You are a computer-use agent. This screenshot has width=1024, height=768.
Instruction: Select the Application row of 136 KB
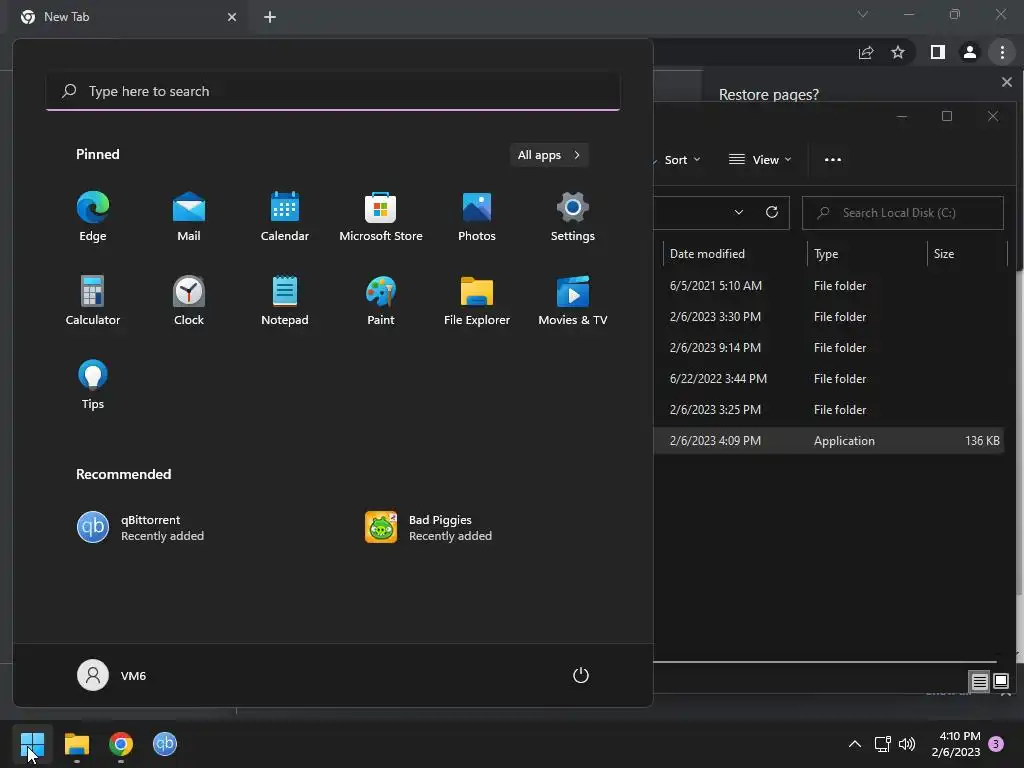coord(829,441)
